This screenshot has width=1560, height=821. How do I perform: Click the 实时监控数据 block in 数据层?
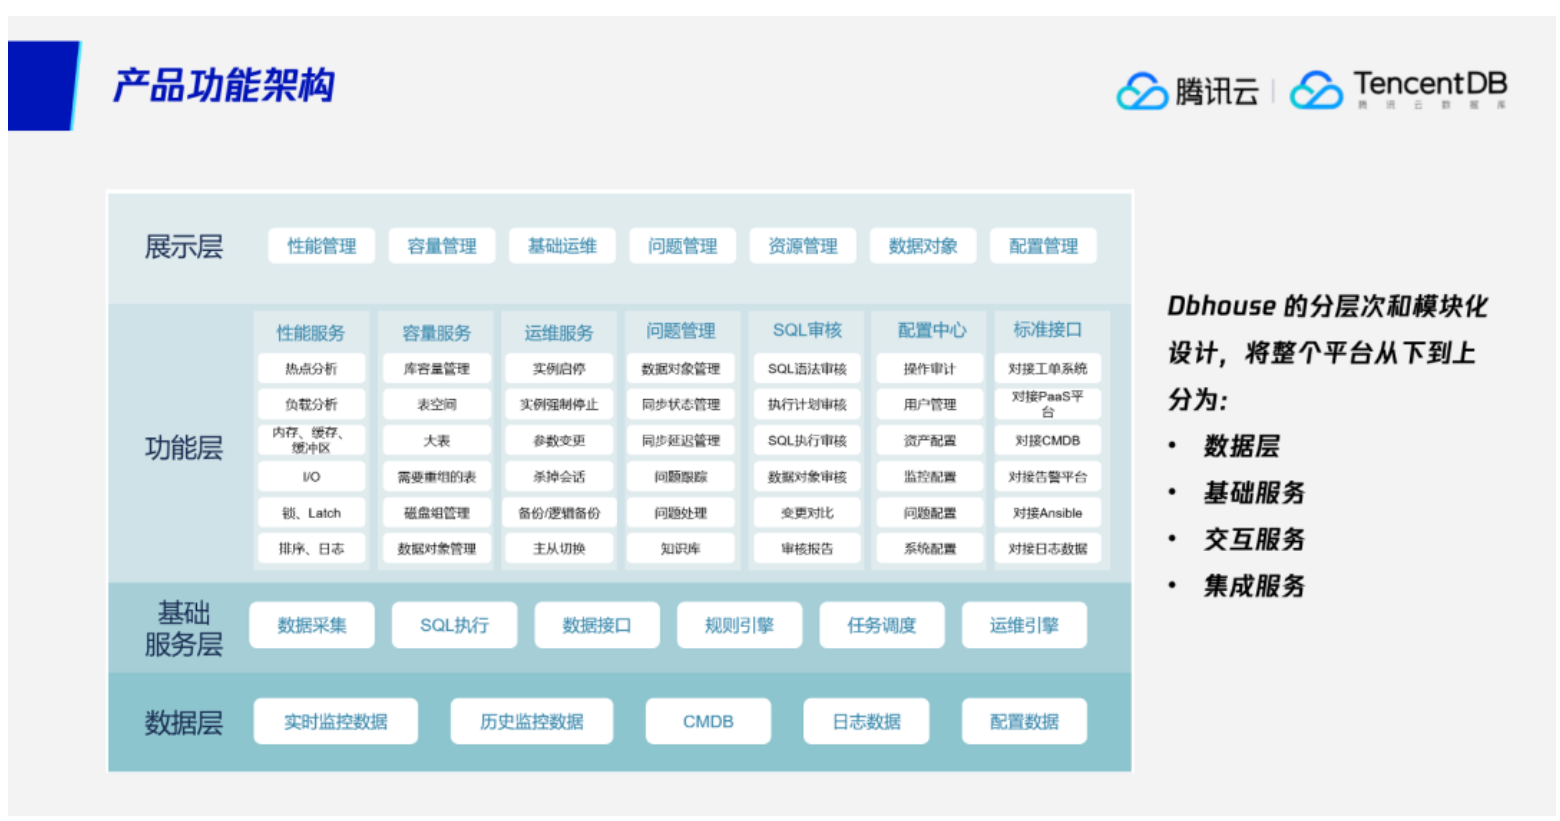pyautogui.click(x=336, y=721)
